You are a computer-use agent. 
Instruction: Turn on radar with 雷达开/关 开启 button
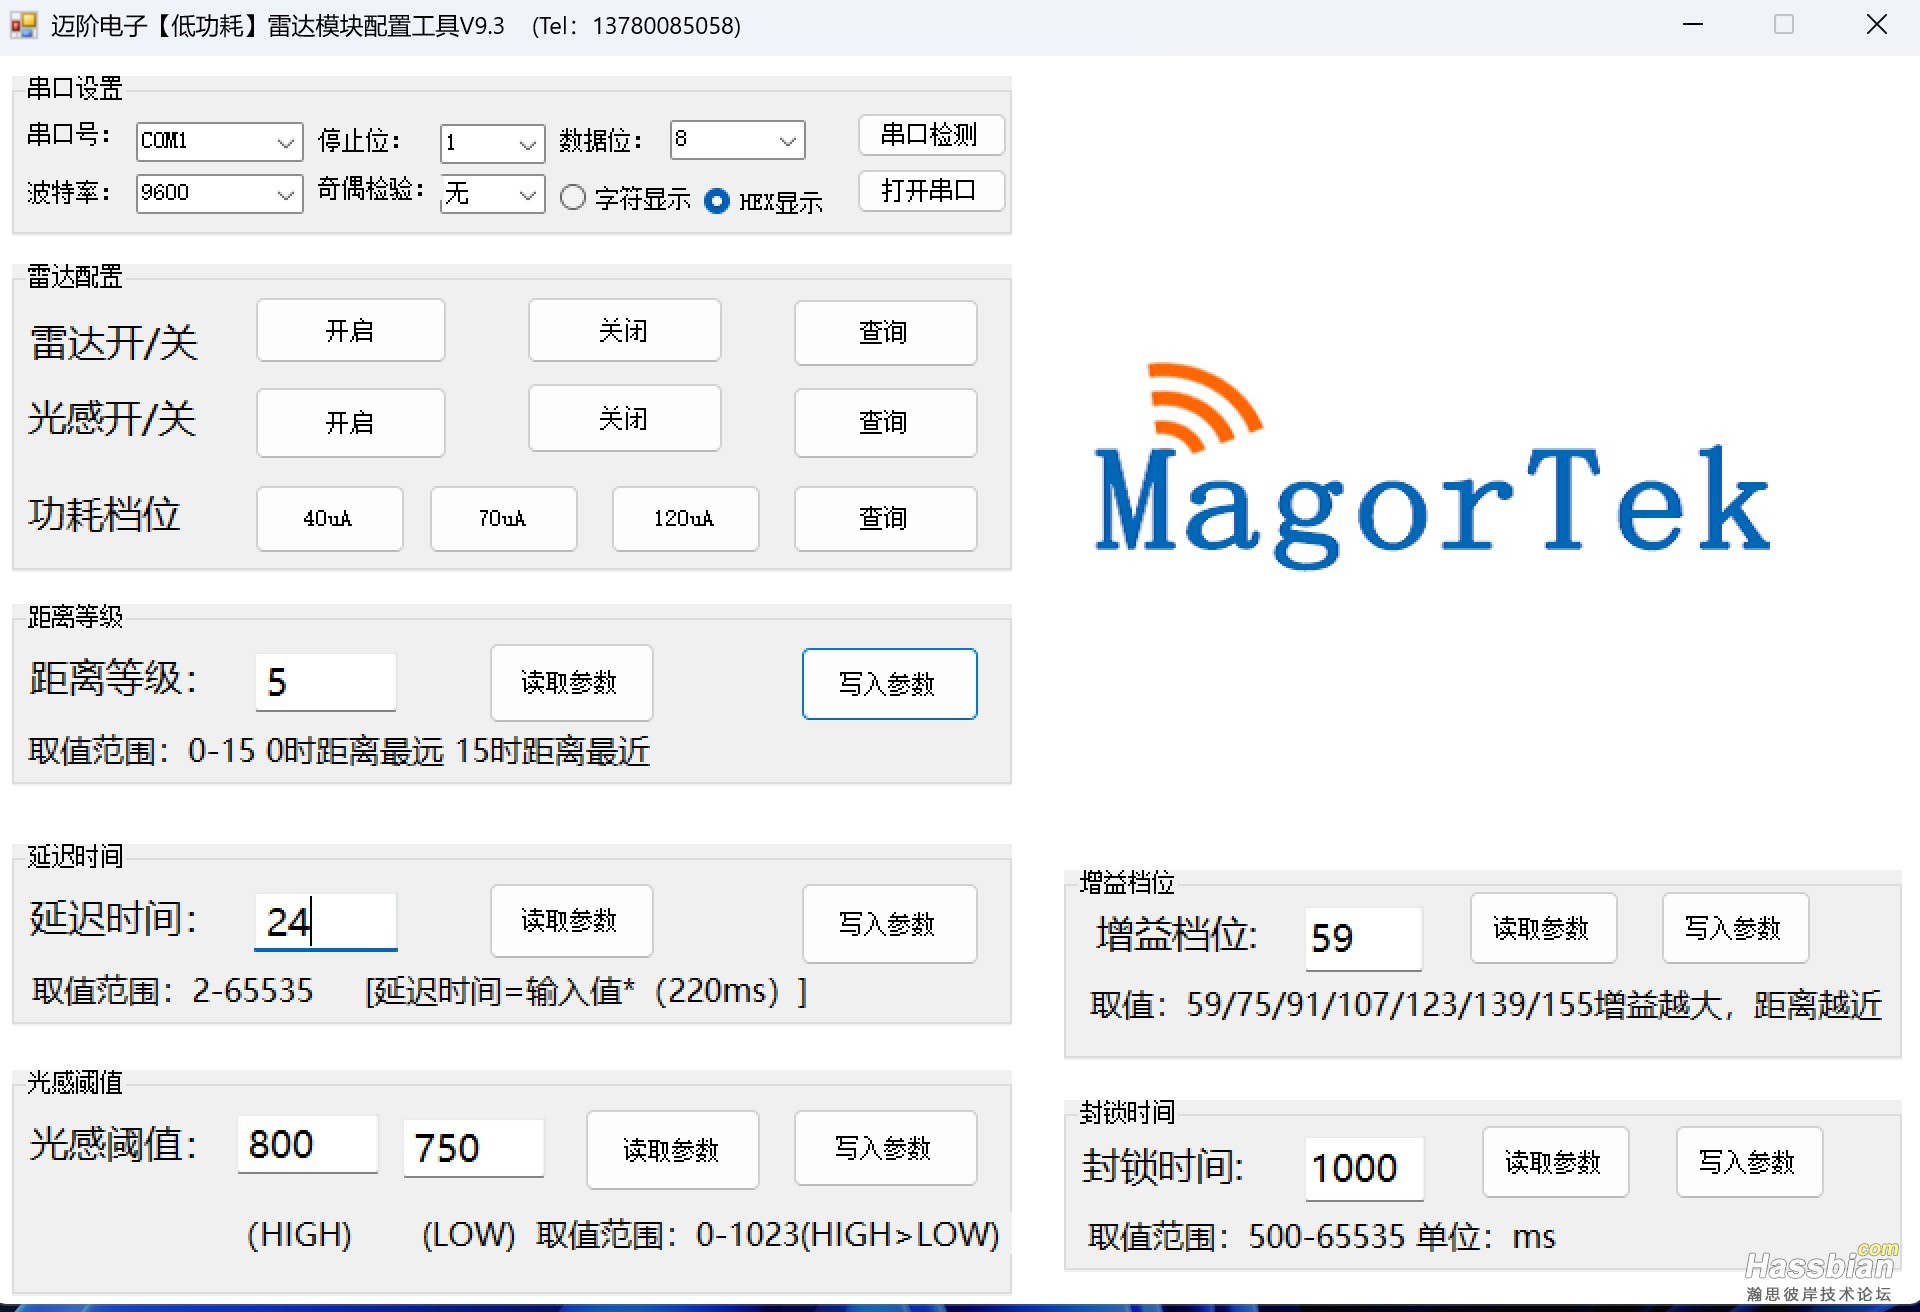[x=350, y=331]
